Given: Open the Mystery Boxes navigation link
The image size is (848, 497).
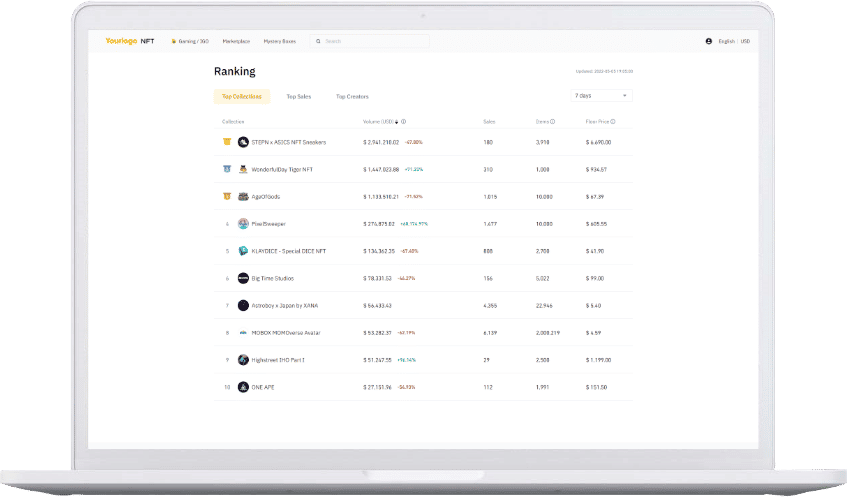Looking at the screenshot, I should point(280,41).
